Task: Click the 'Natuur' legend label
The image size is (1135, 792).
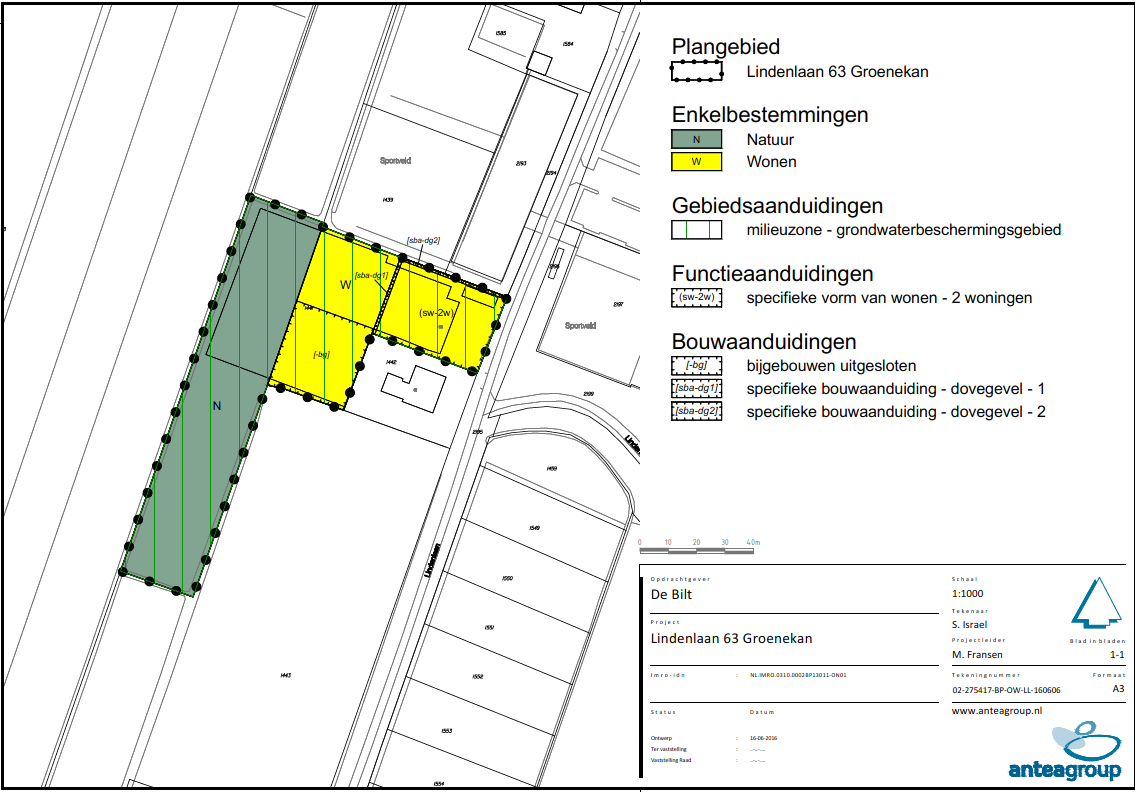Action: point(770,140)
